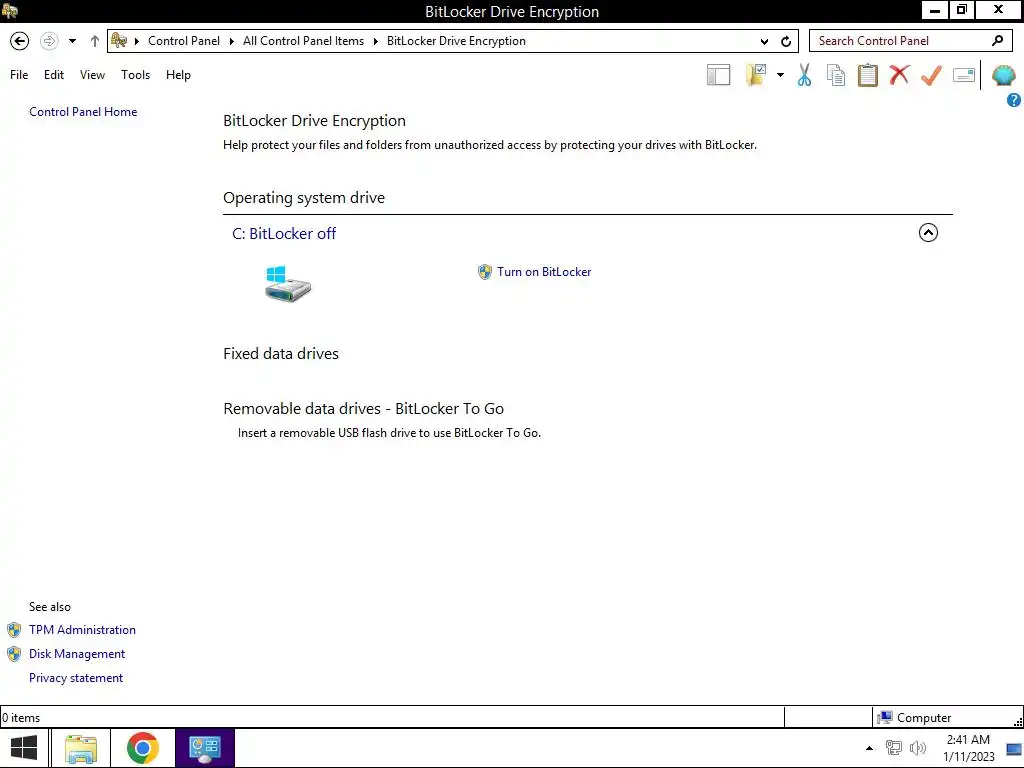Open the View menu
Screen dimensions: 1024x768
[92, 75]
